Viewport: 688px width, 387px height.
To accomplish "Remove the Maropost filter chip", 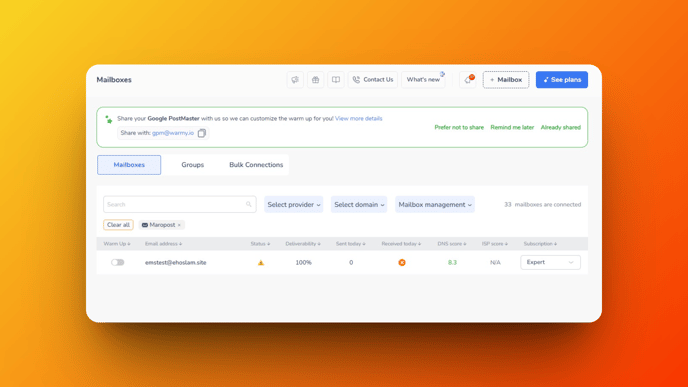I will click(179, 225).
